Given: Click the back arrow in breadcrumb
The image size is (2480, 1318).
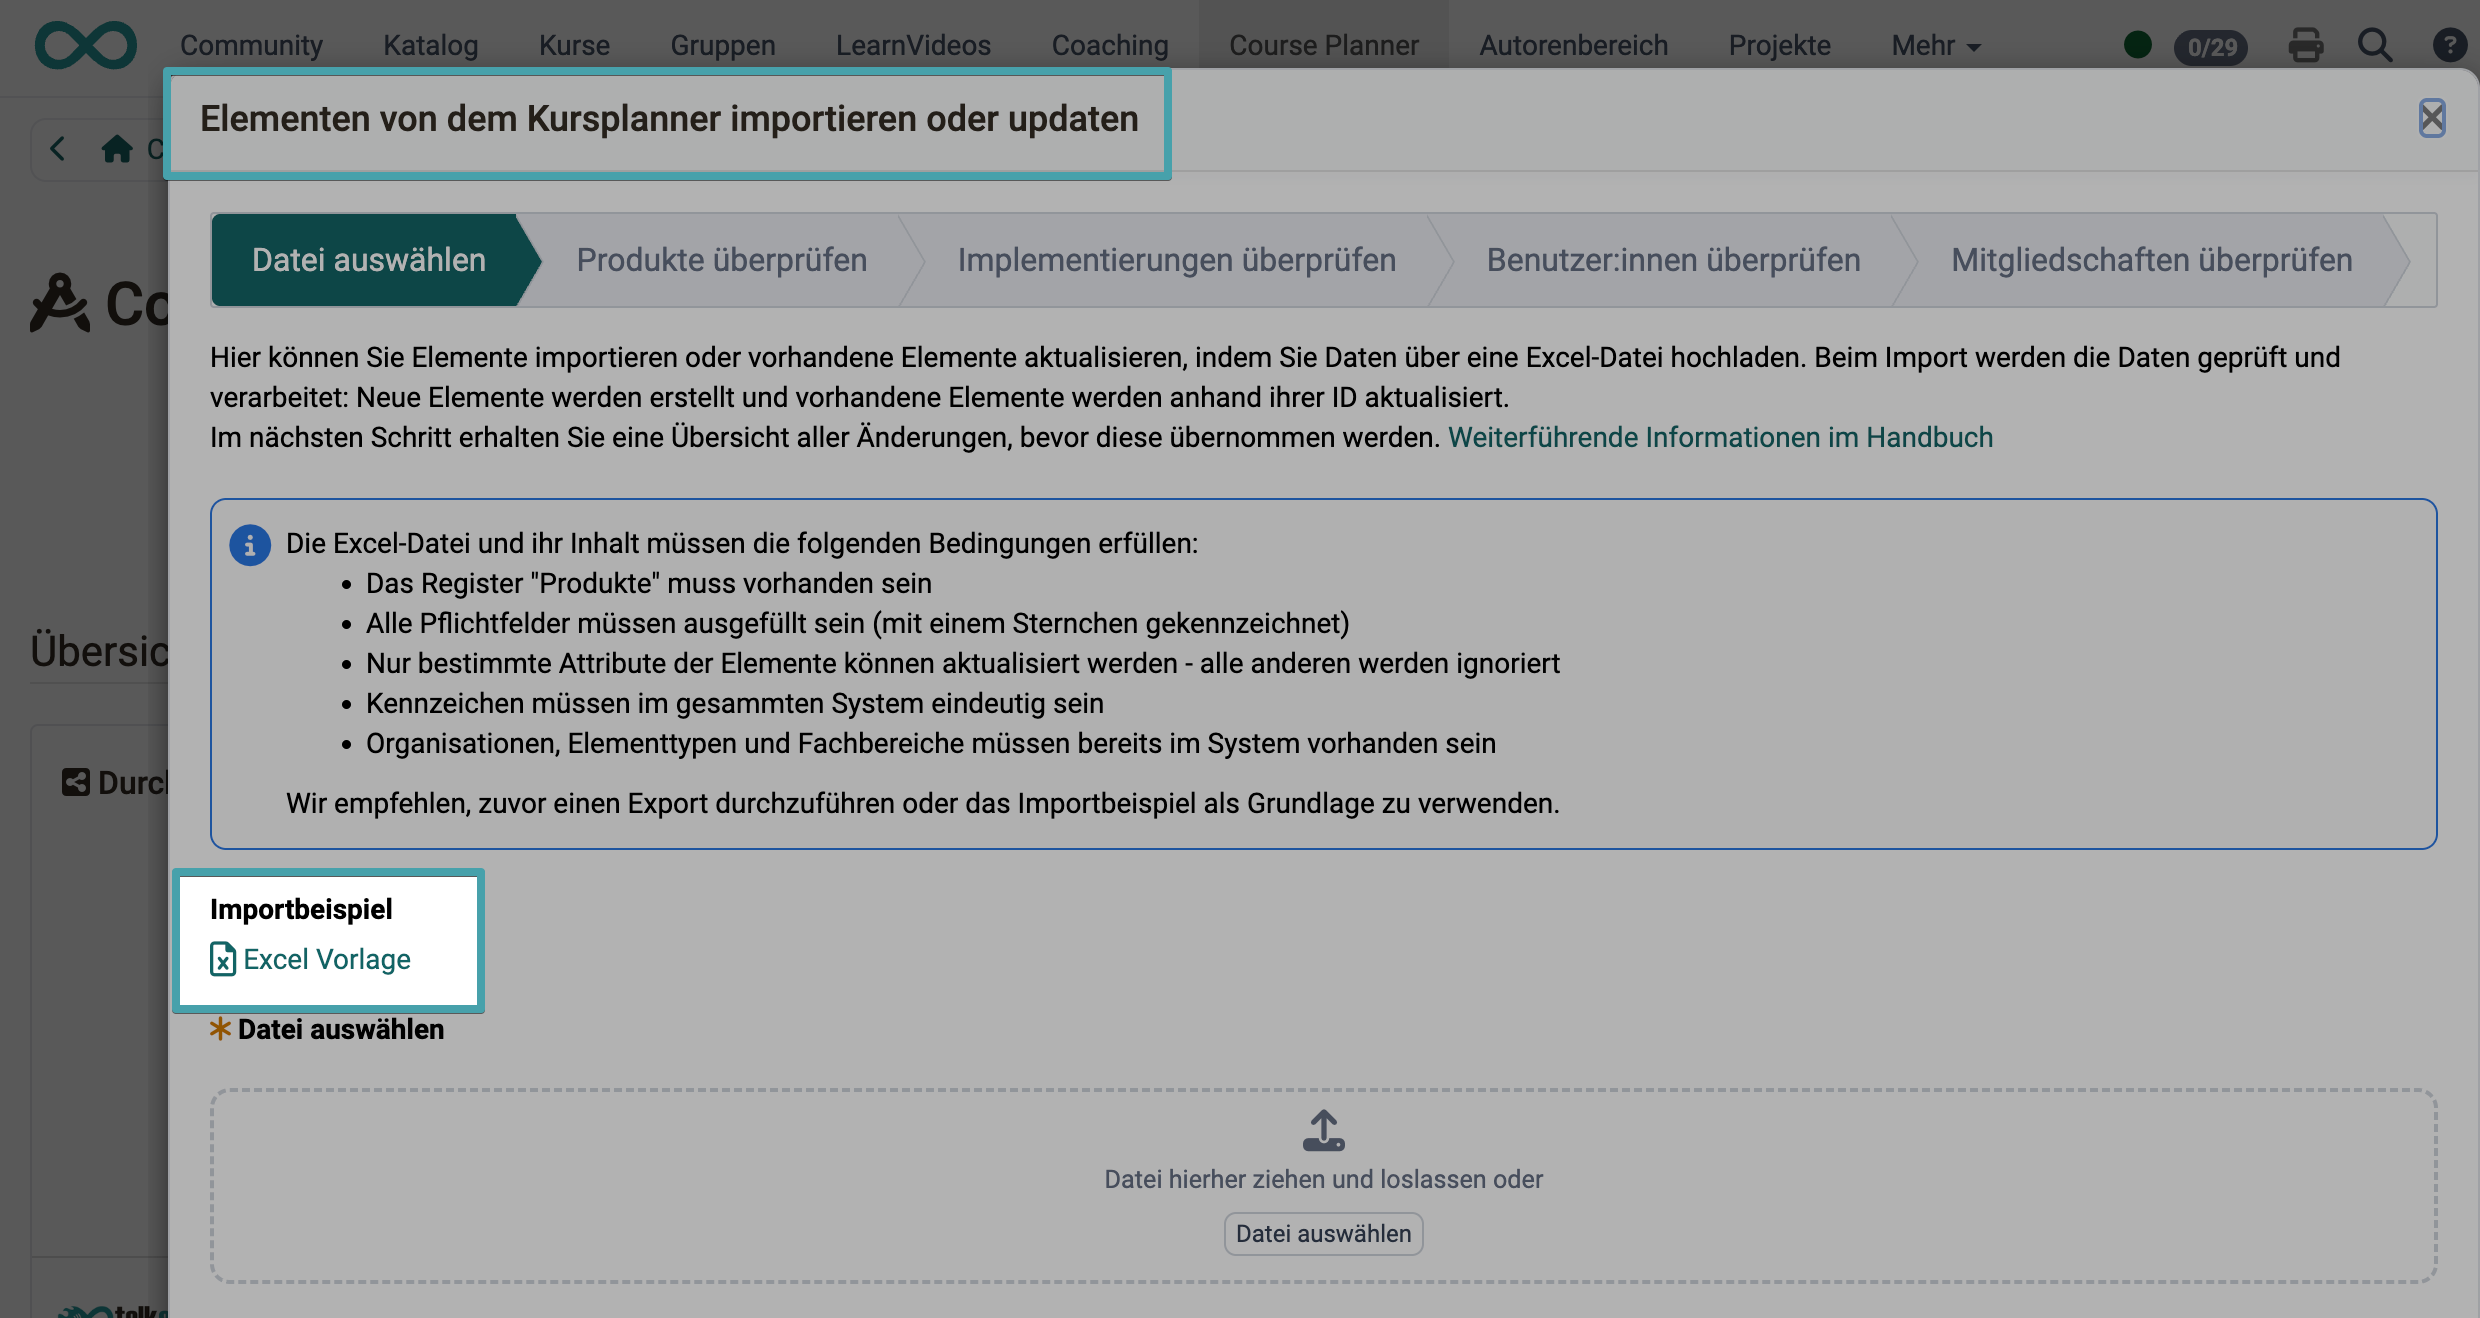Looking at the screenshot, I should pyautogui.click(x=58, y=149).
